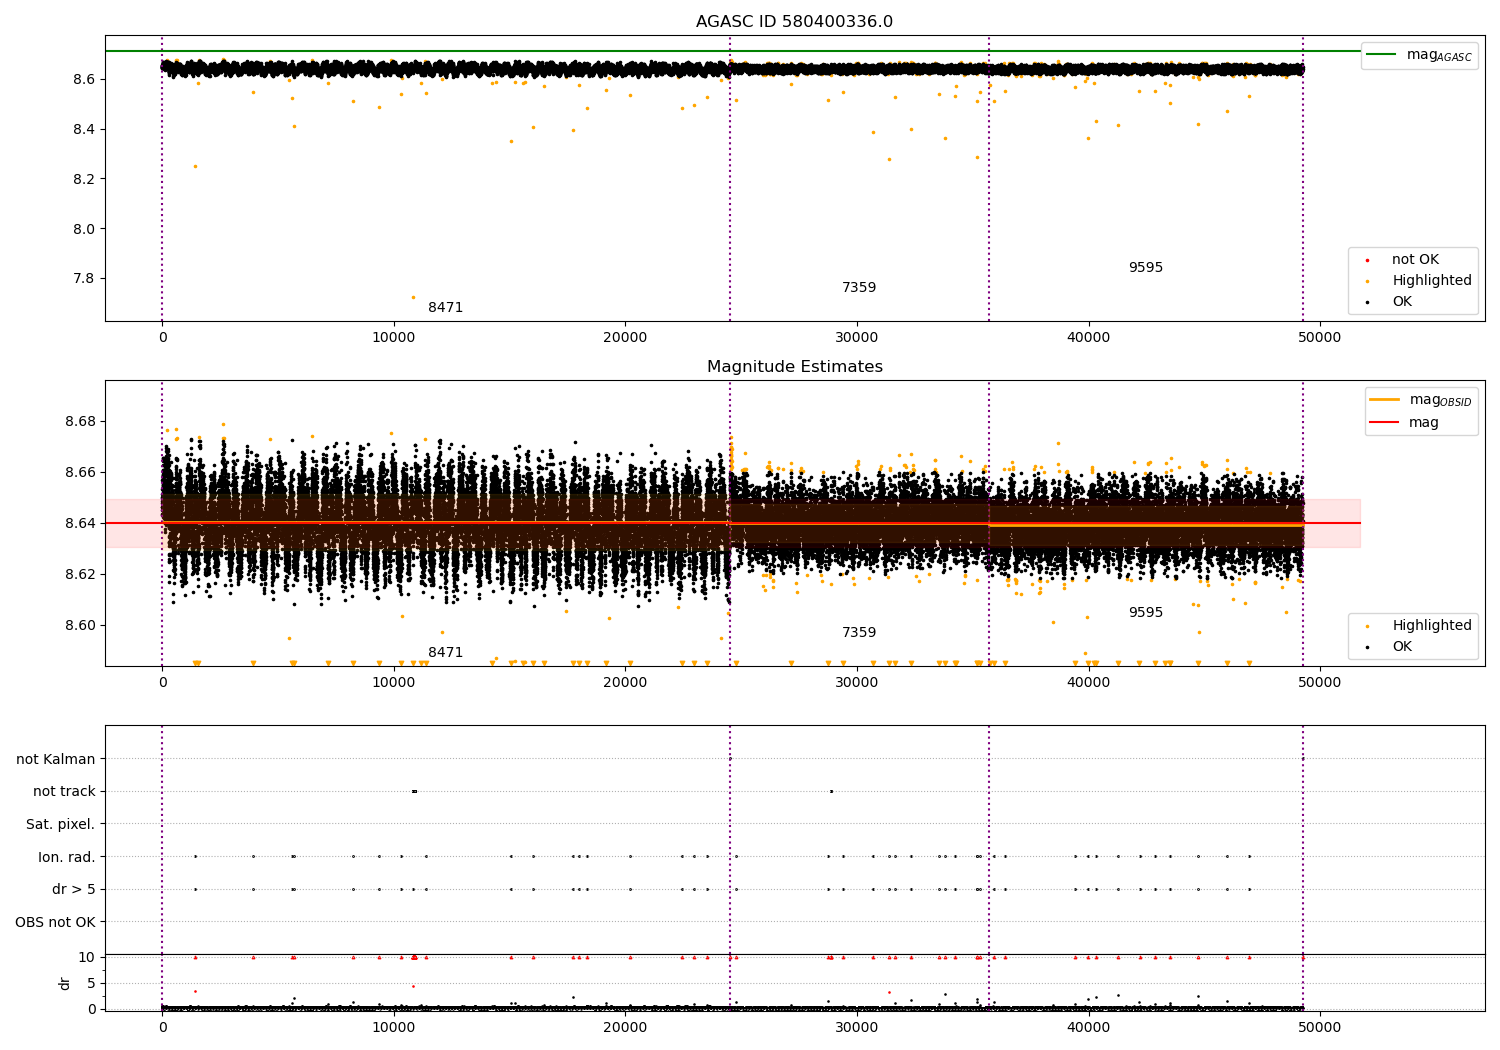The image size is (1500, 1050).
Task: Click the 8.66 y-axis tick label
Action: point(80,472)
